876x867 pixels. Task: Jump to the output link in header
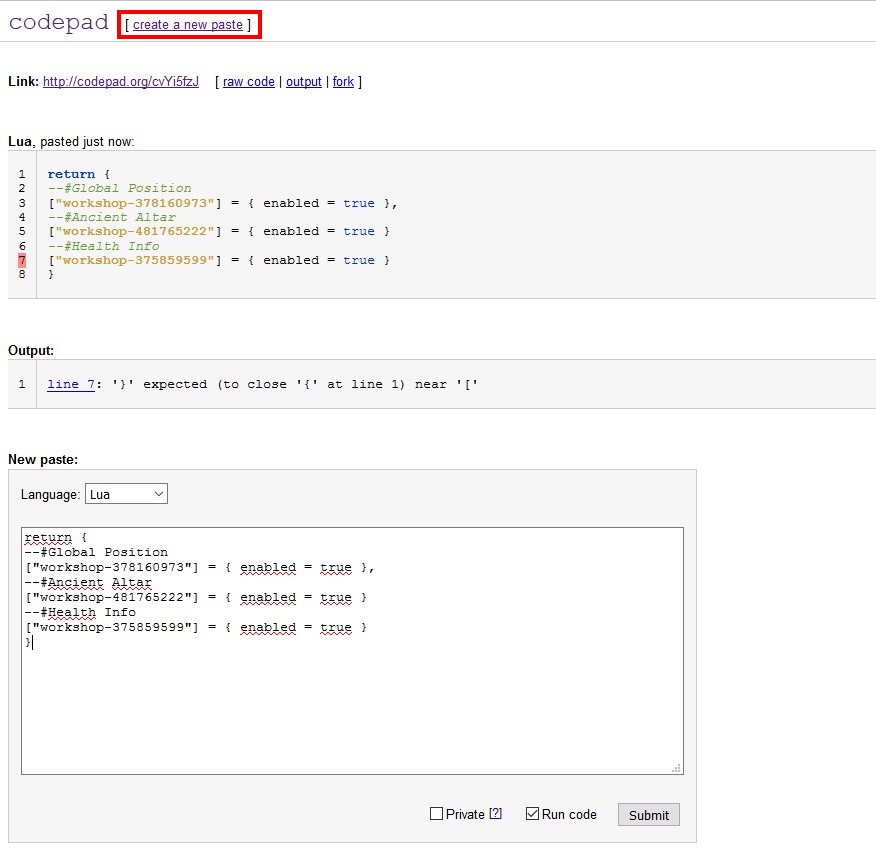[304, 82]
